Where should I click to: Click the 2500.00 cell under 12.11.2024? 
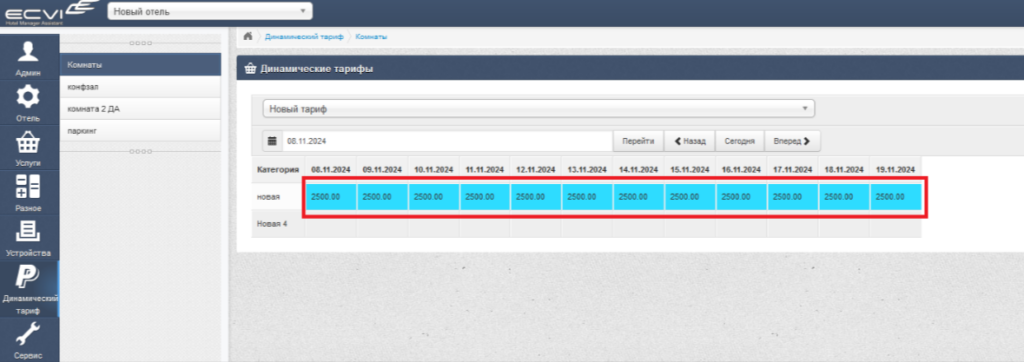[536, 197]
